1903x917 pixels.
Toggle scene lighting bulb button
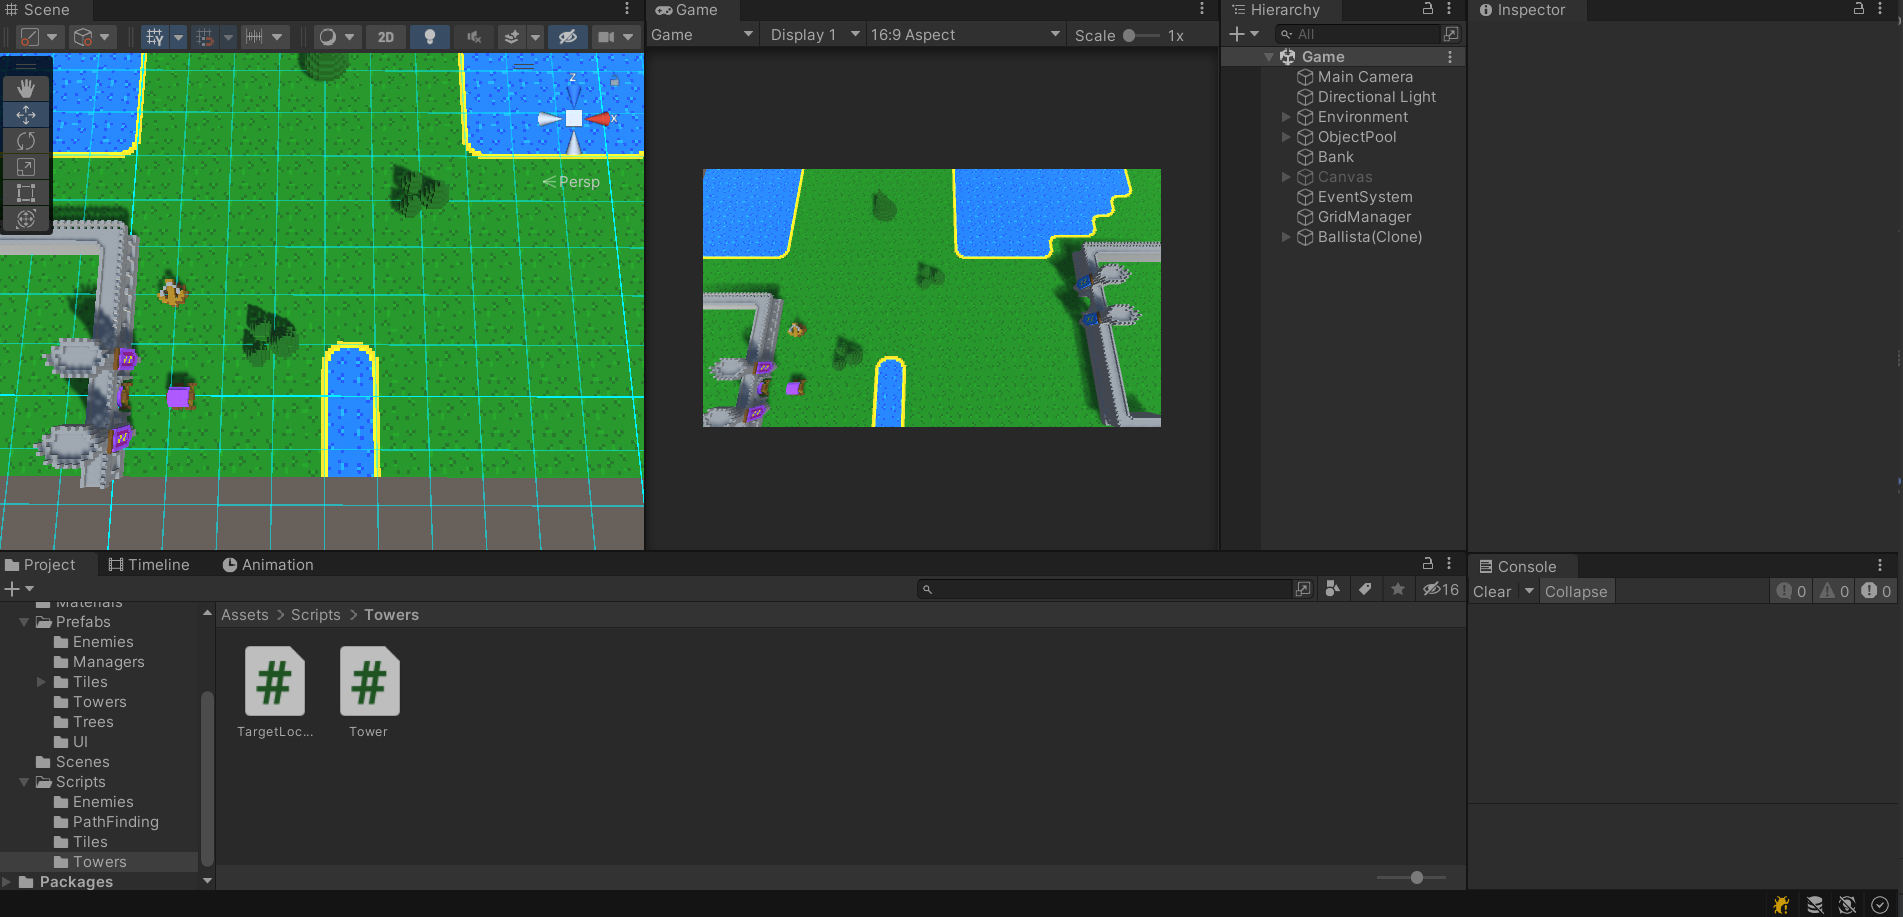tap(430, 37)
